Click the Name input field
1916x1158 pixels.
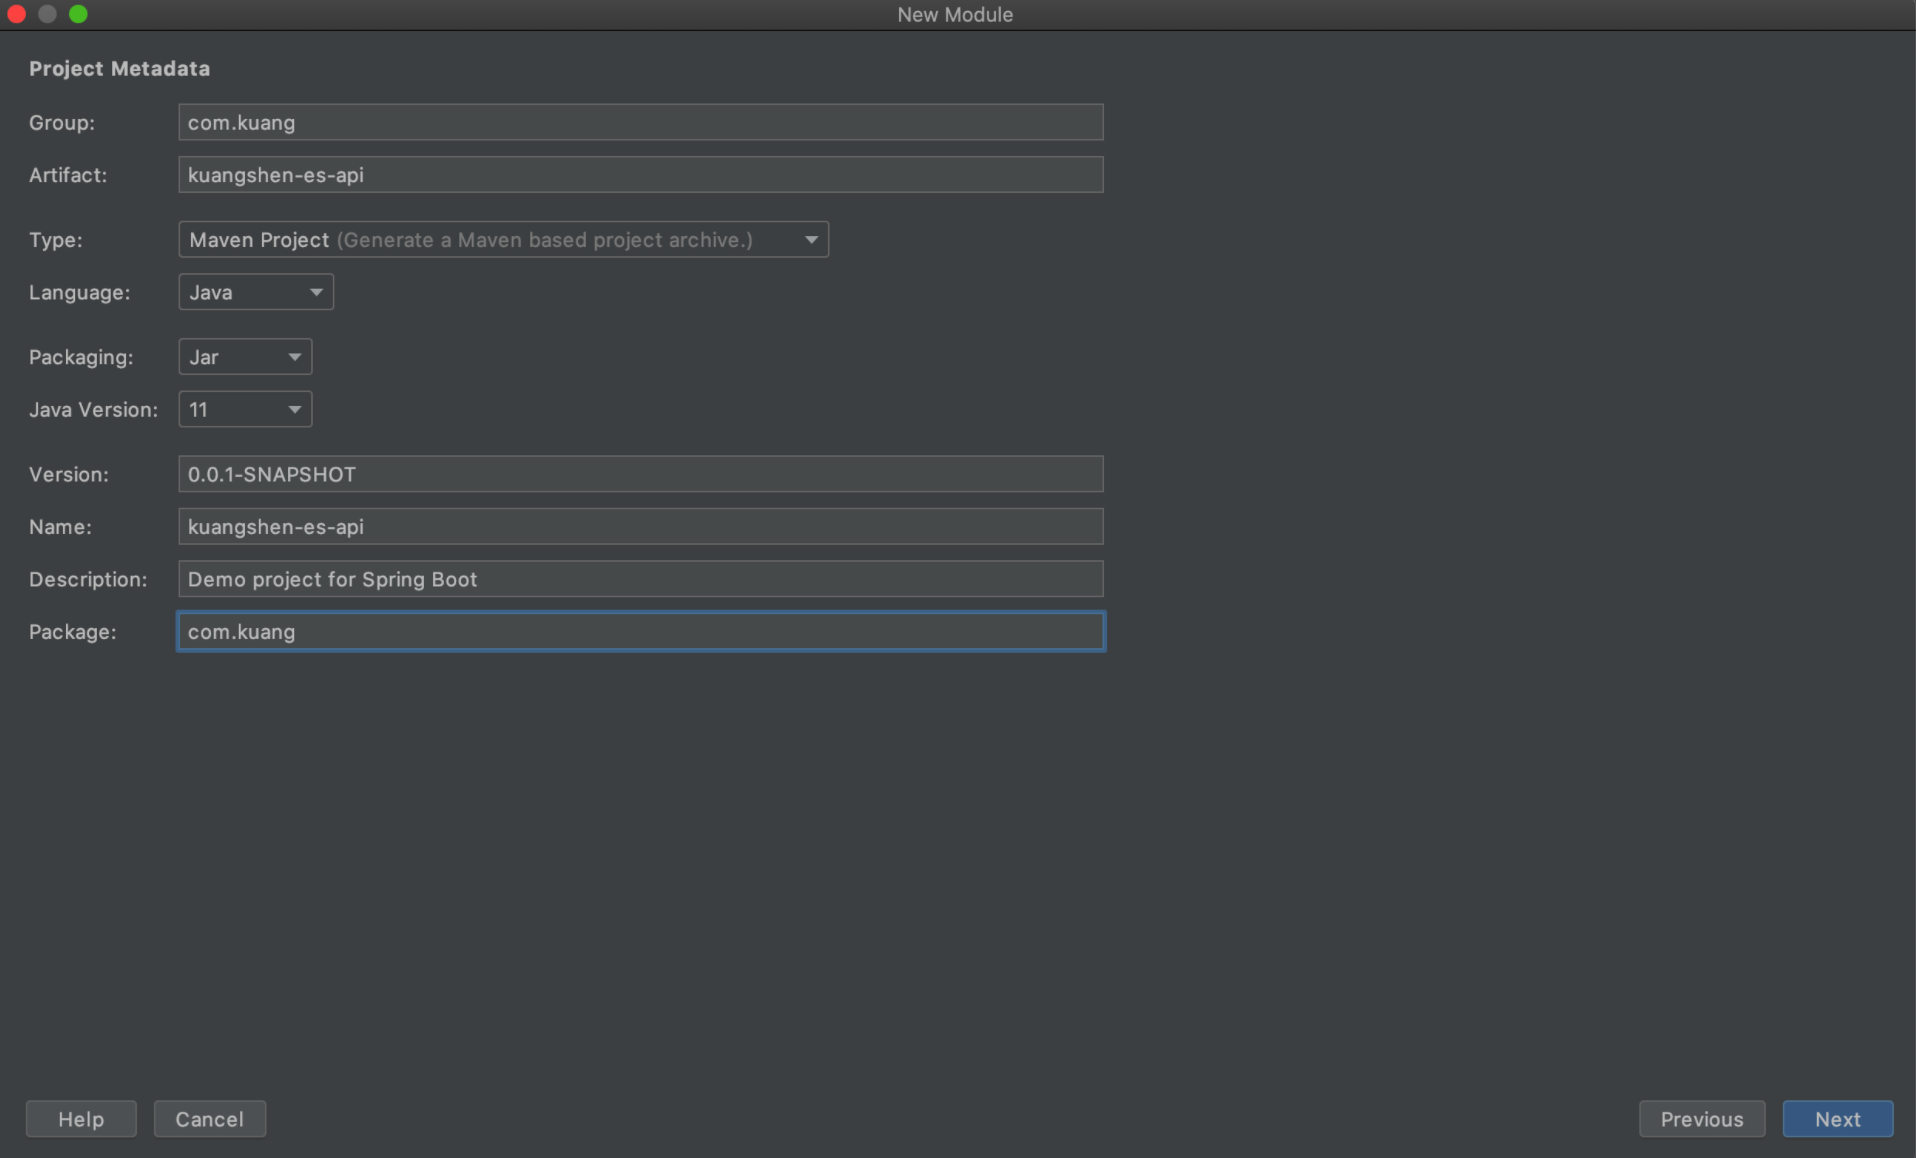coord(640,526)
